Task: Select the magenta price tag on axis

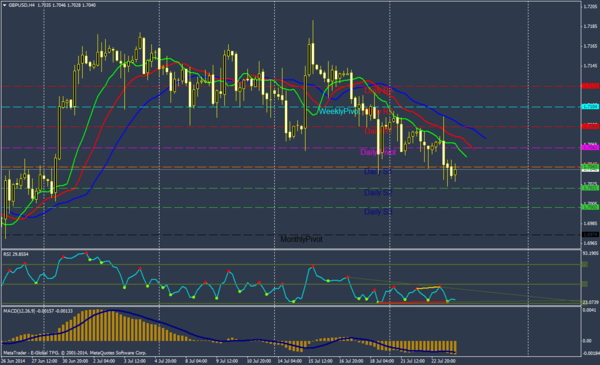Action: (x=590, y=147)
